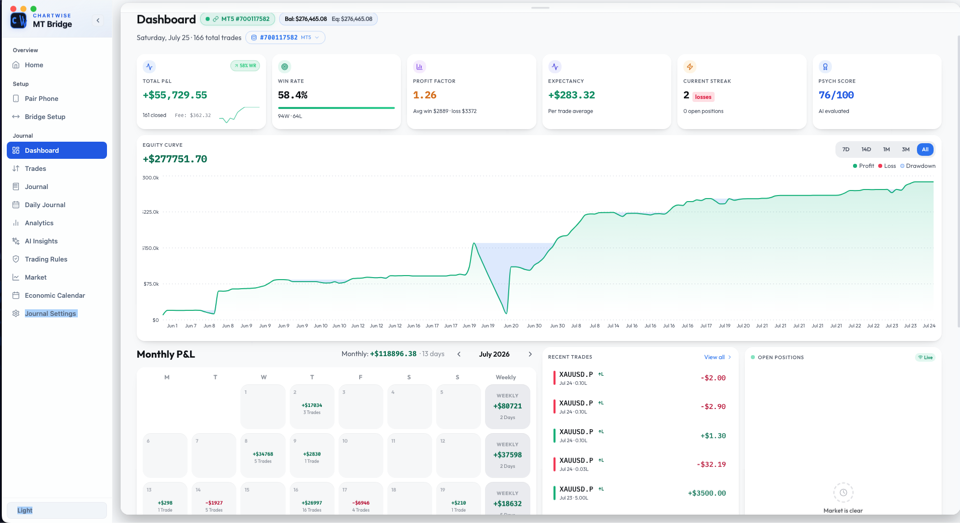Select the 7D equity curve range
The width and height of the screenshot is (960, 523).
846,149
